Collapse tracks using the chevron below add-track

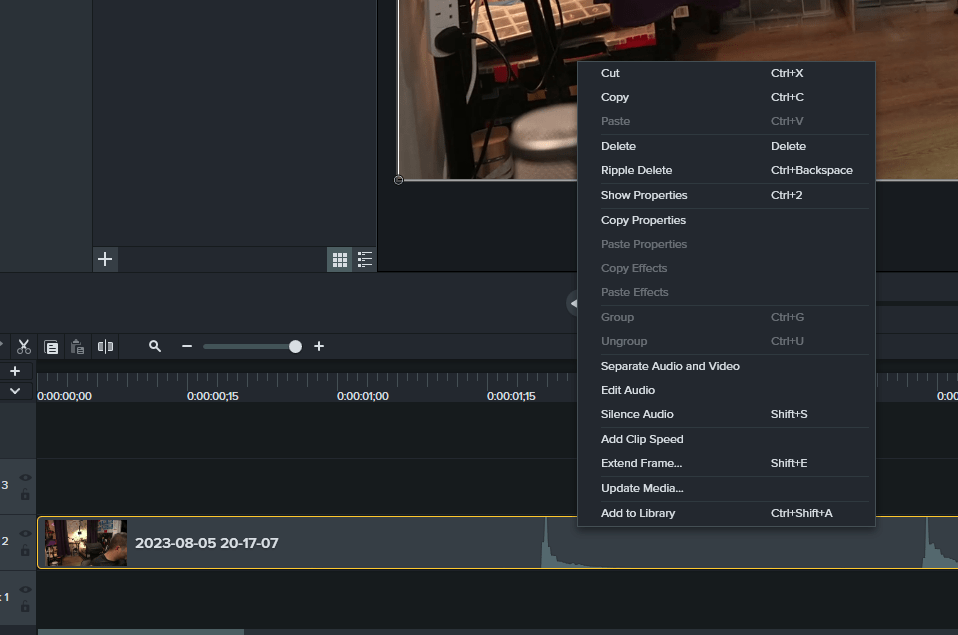[15, 391]
